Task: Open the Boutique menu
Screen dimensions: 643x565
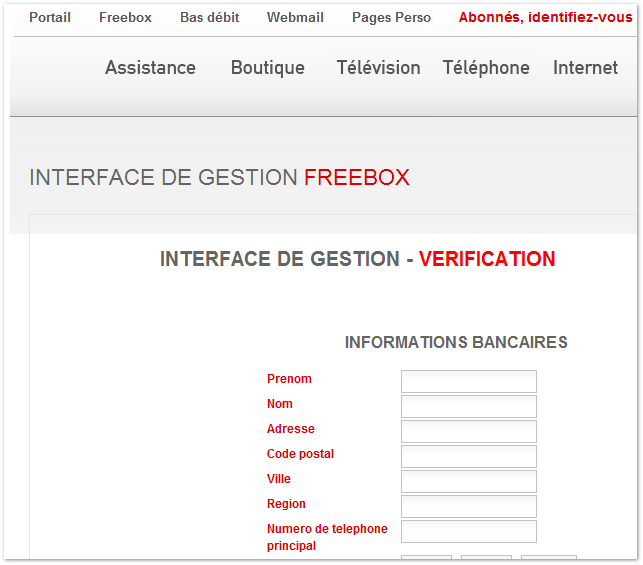Action: (268, 68)
